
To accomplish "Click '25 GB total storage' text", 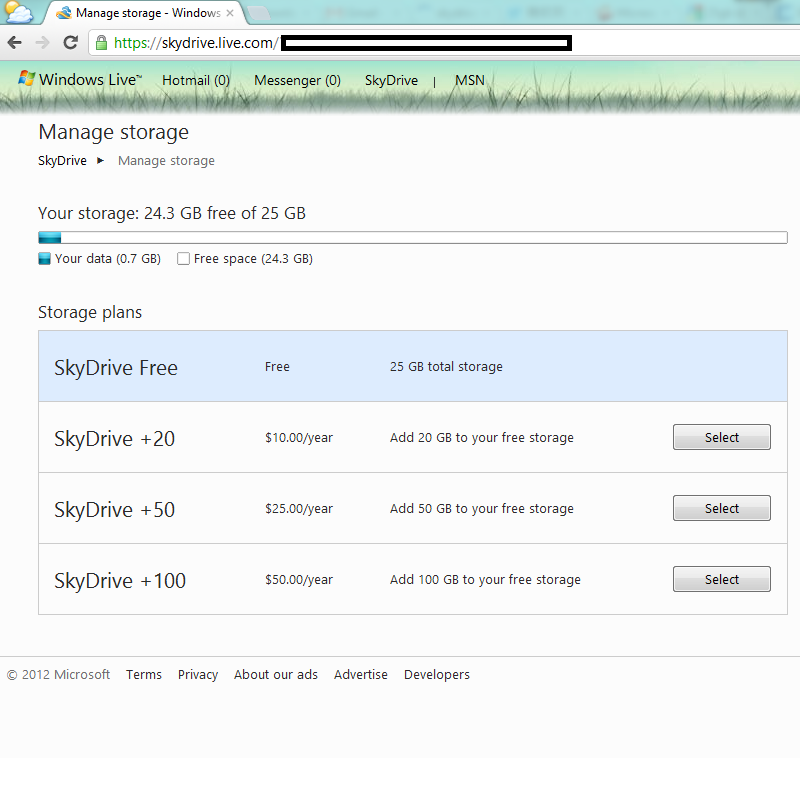I will tap(446, 367).
